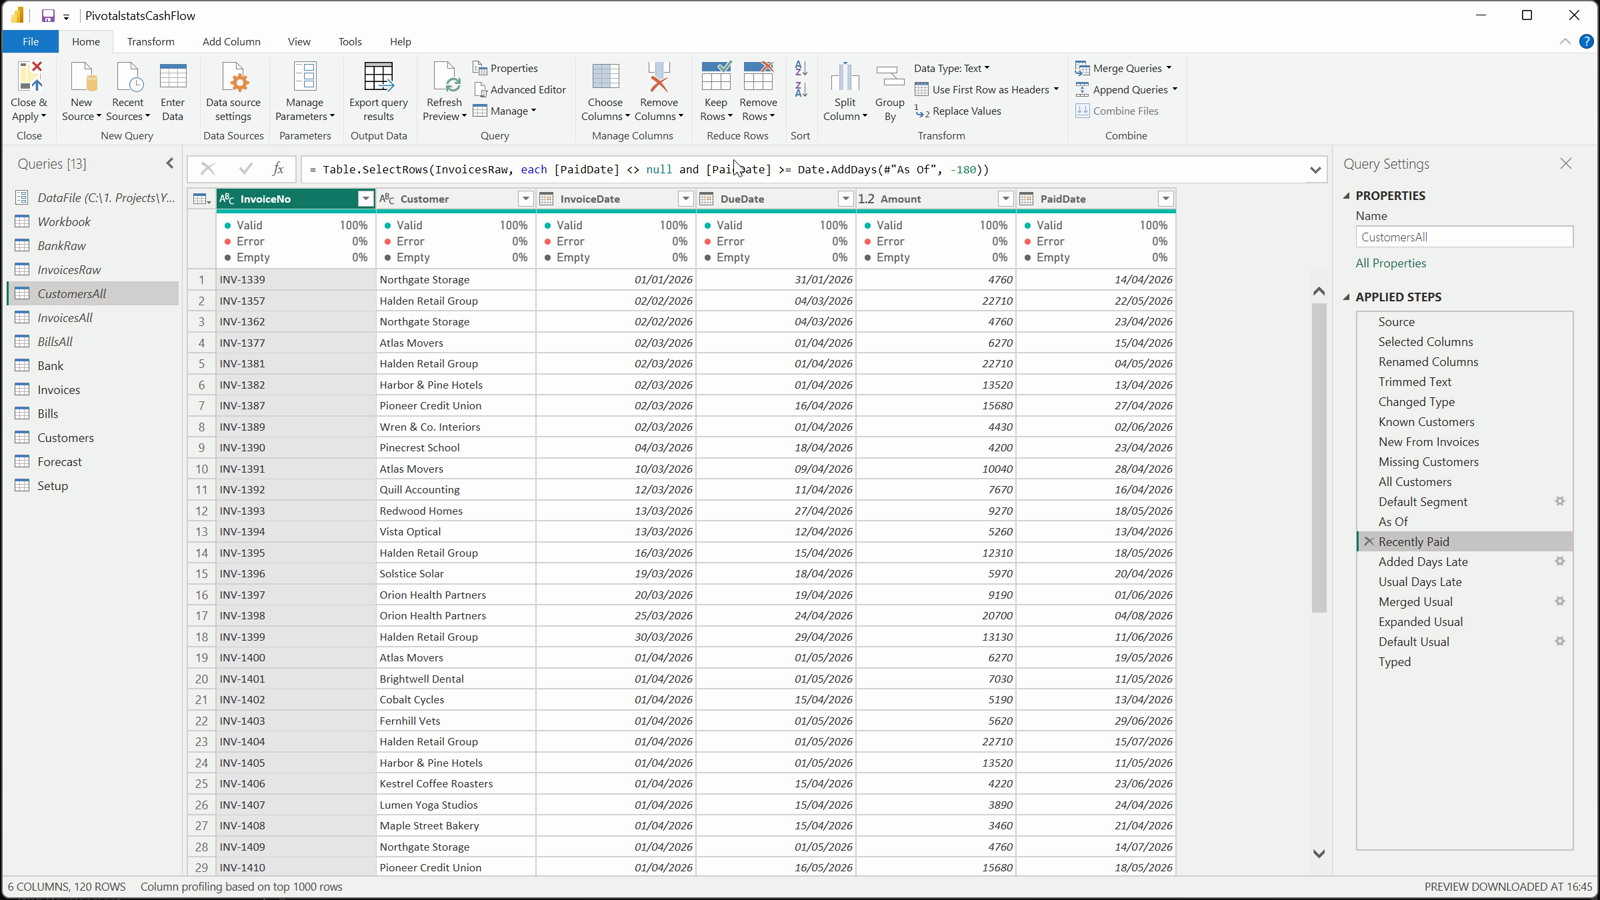
Task: Expand the formula bar chevron
Action: 1315,170
